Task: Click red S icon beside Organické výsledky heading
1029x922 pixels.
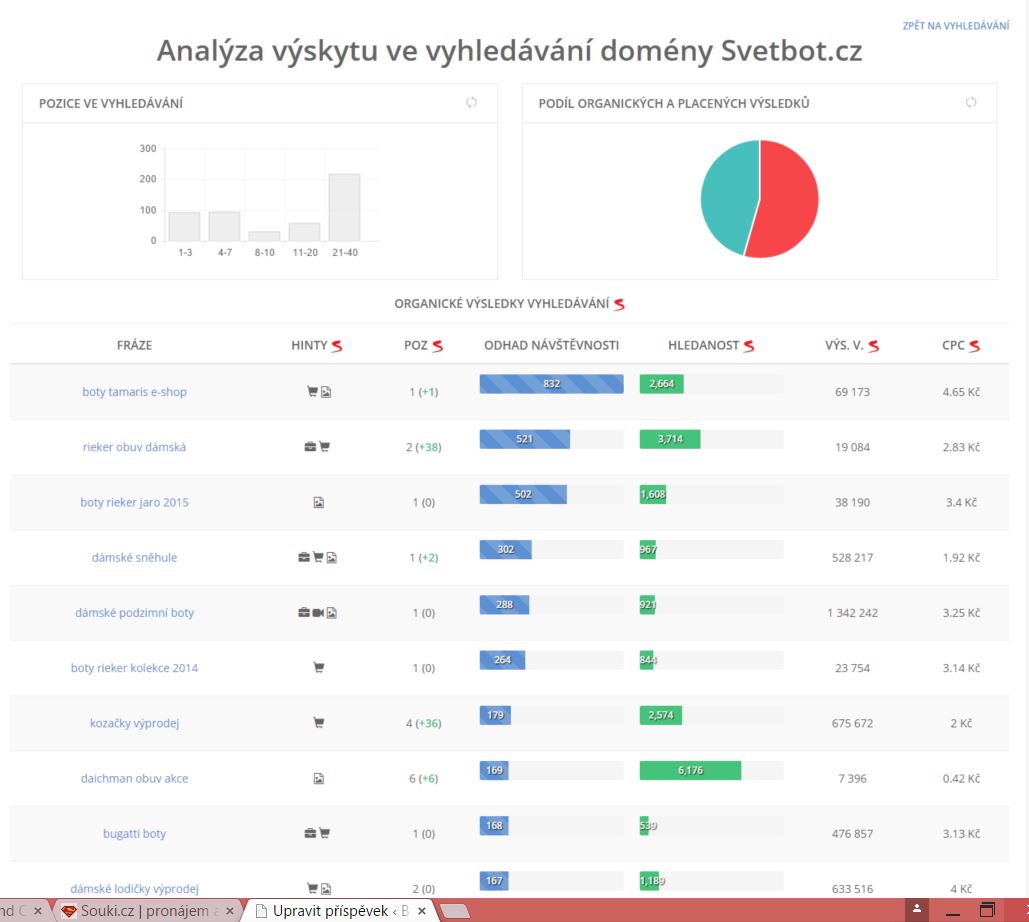Action: pos(619,304)
